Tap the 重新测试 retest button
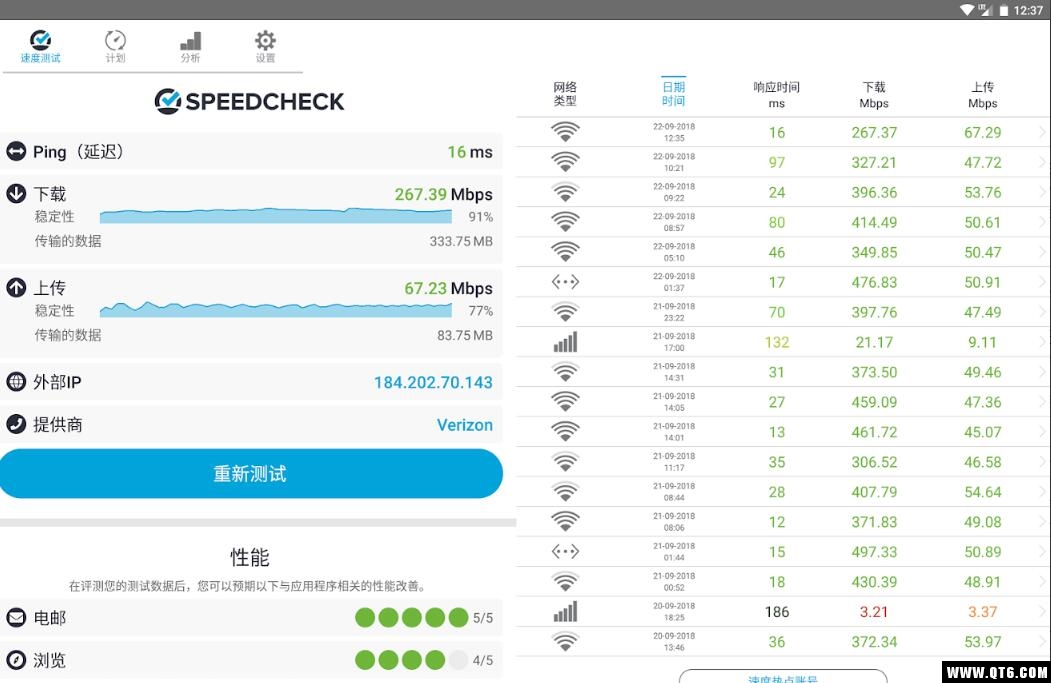 (x=251, y=474)
